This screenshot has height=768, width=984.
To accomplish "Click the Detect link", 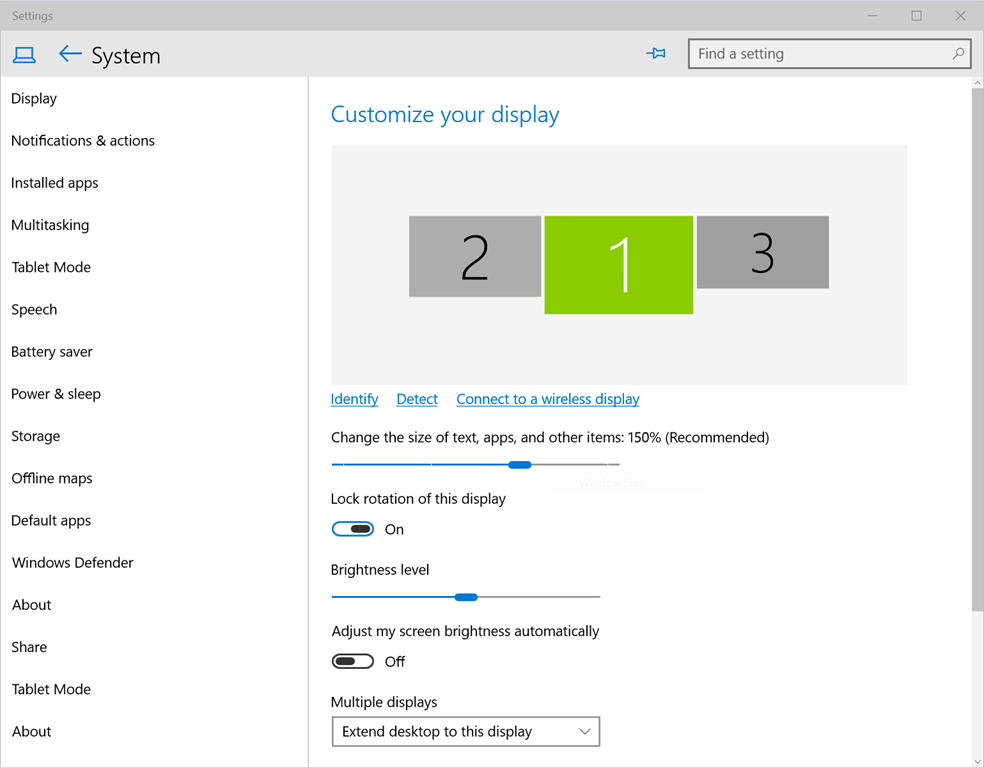I will (417, 399).
